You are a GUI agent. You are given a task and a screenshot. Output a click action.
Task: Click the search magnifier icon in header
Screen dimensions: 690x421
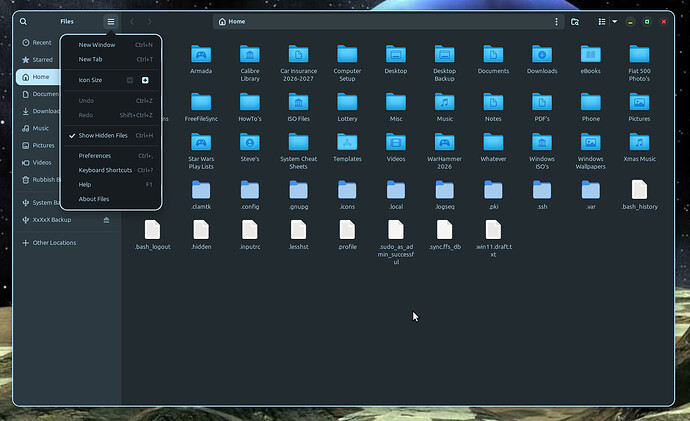click(x=23, y=21)
